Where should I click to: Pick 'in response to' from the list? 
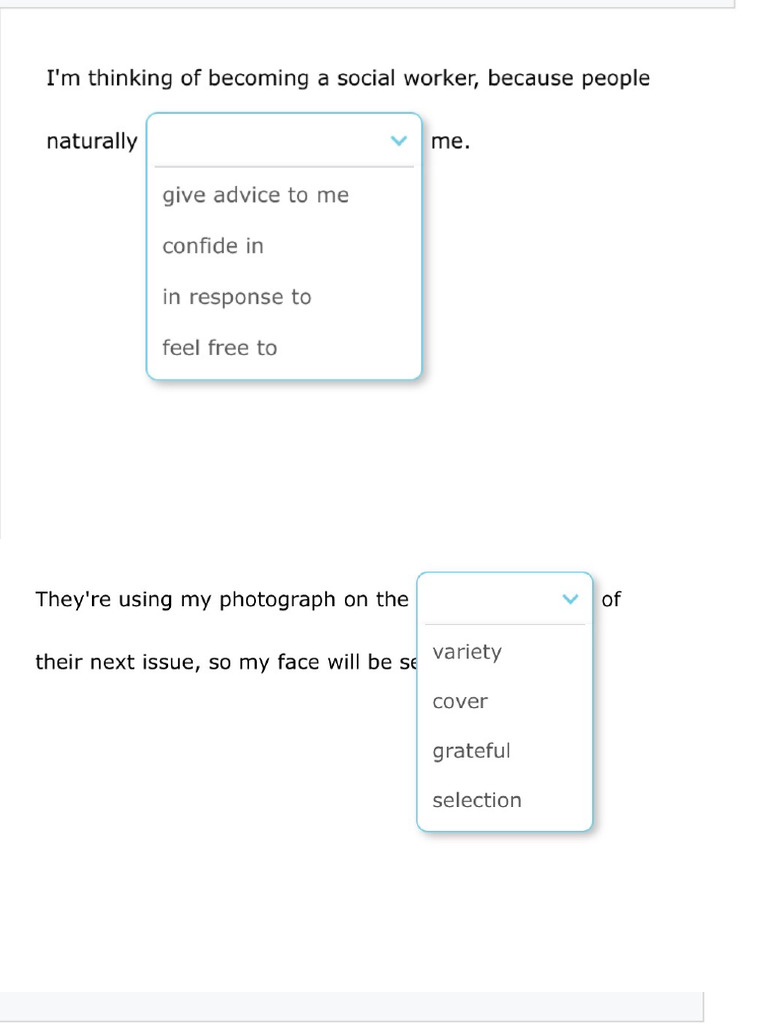[237, 297]
